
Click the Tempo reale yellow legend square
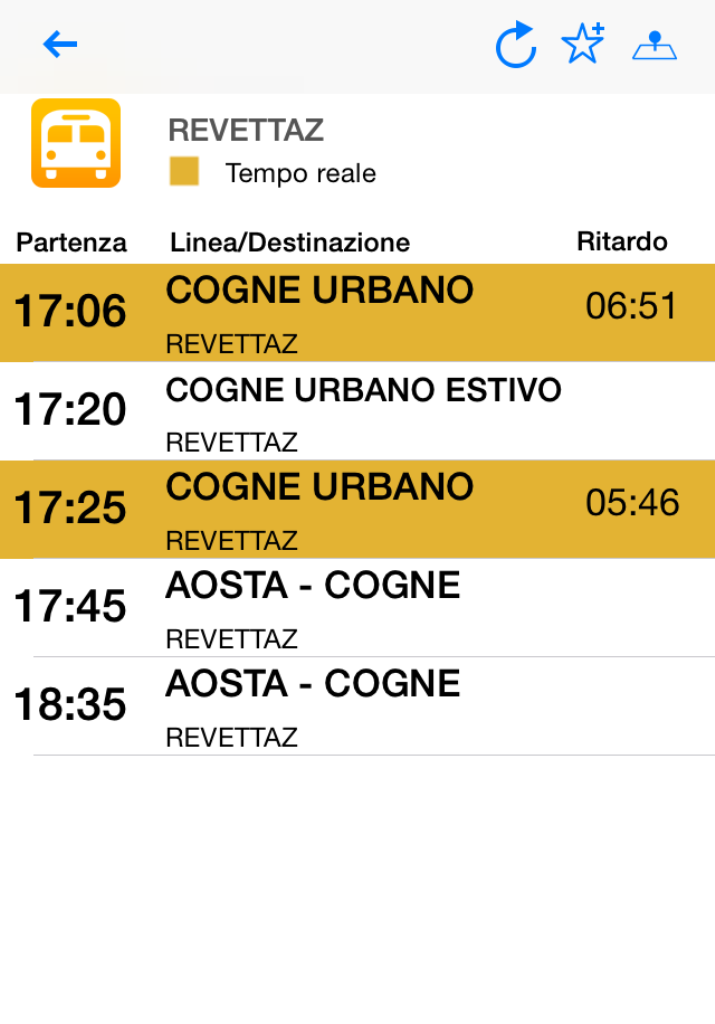(x=184, y=172)
